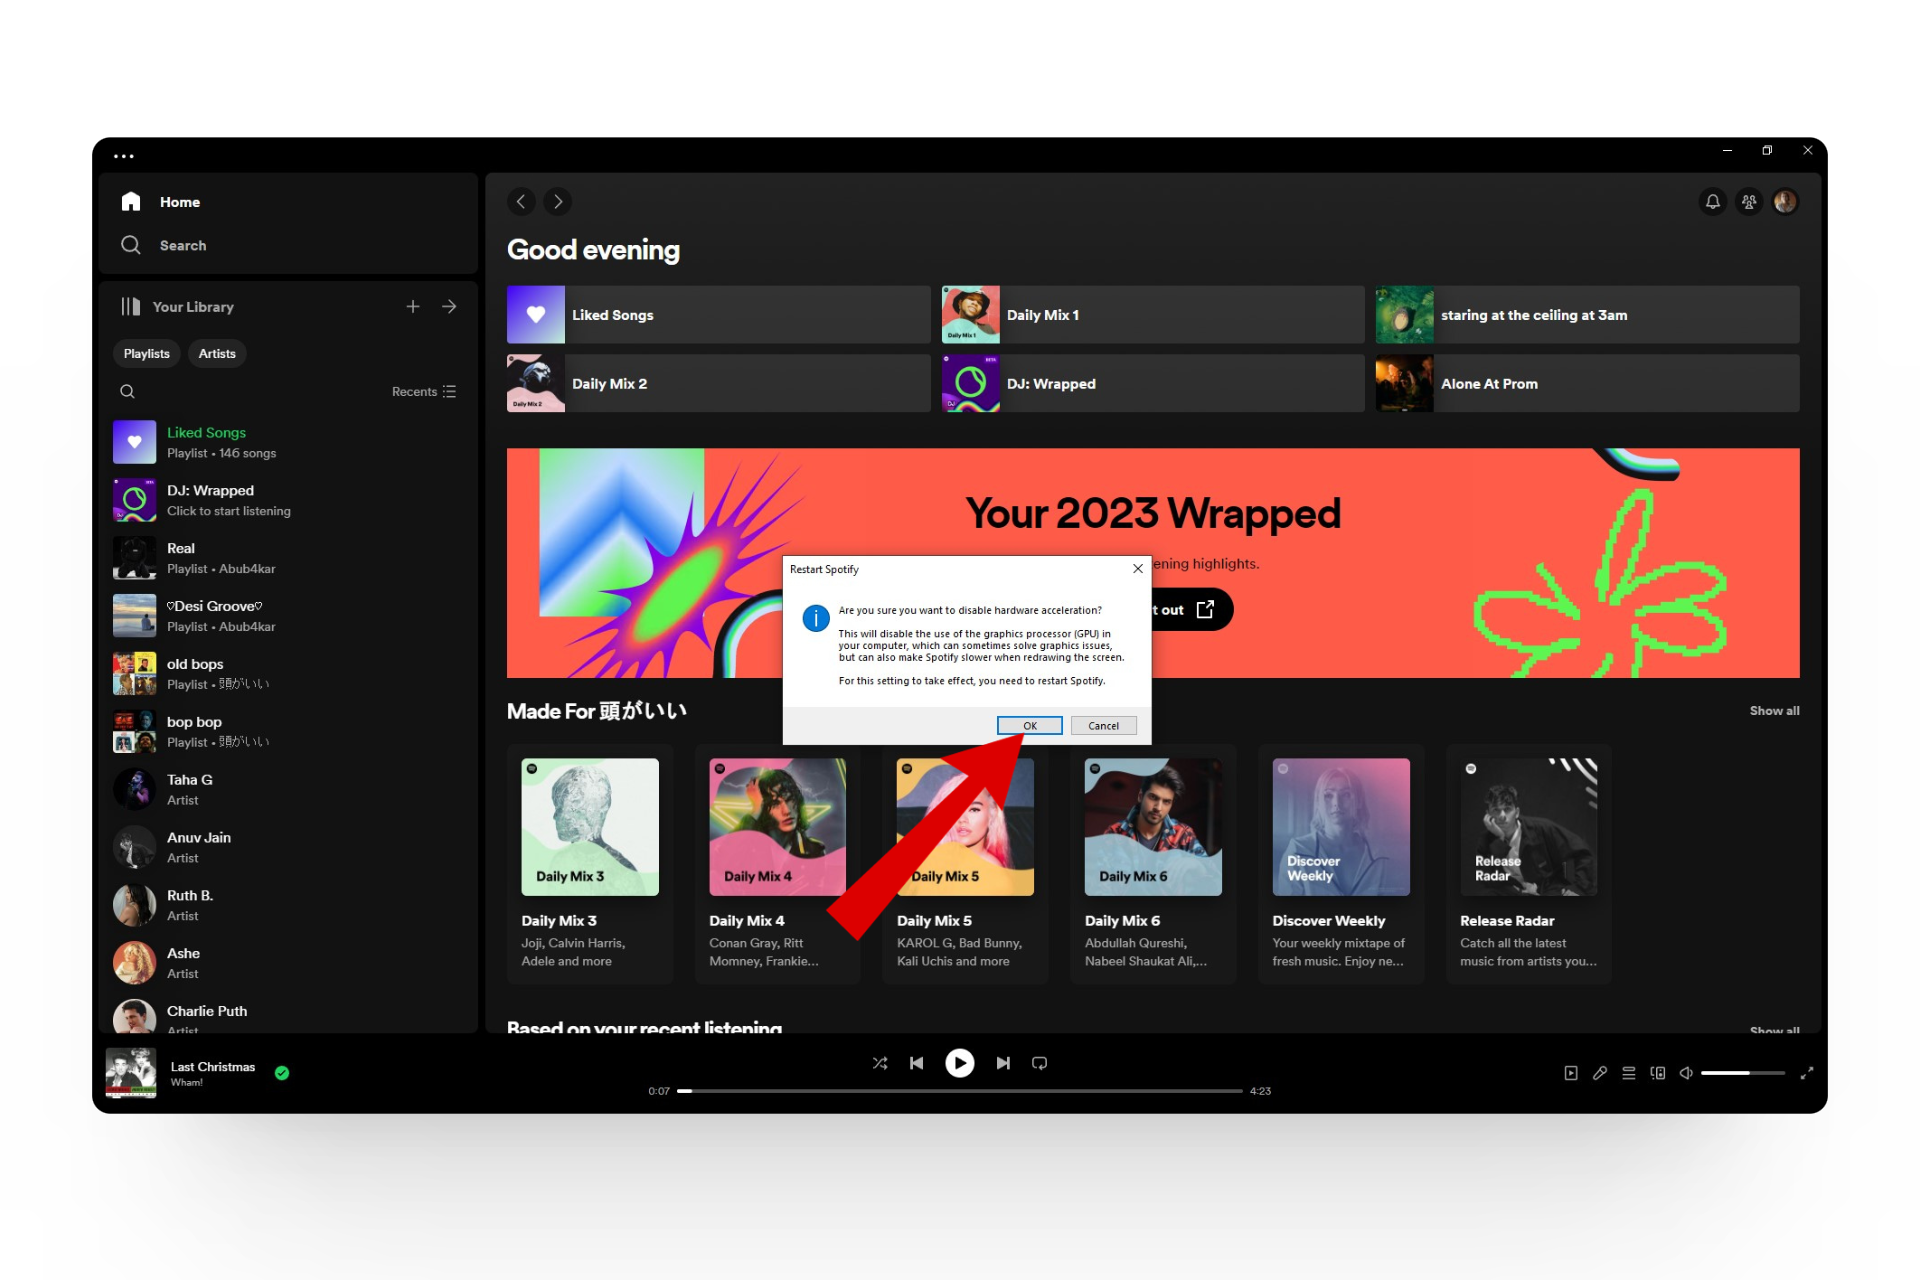Viewport: 1920px width, 1280px height.
Task: Click the plus icon to create playlist
Action: point(413,307)
